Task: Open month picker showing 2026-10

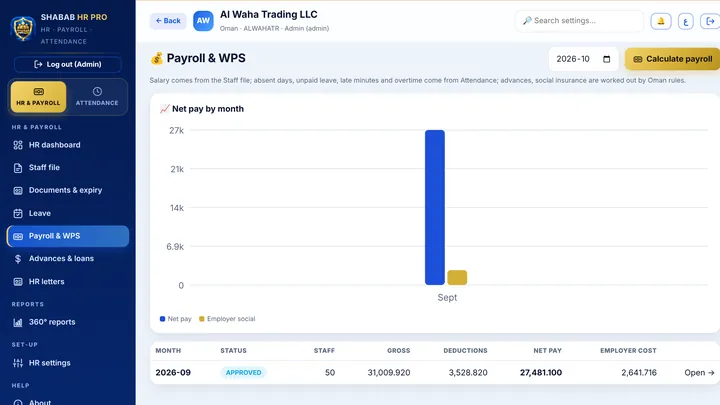Action: point(583,59)
